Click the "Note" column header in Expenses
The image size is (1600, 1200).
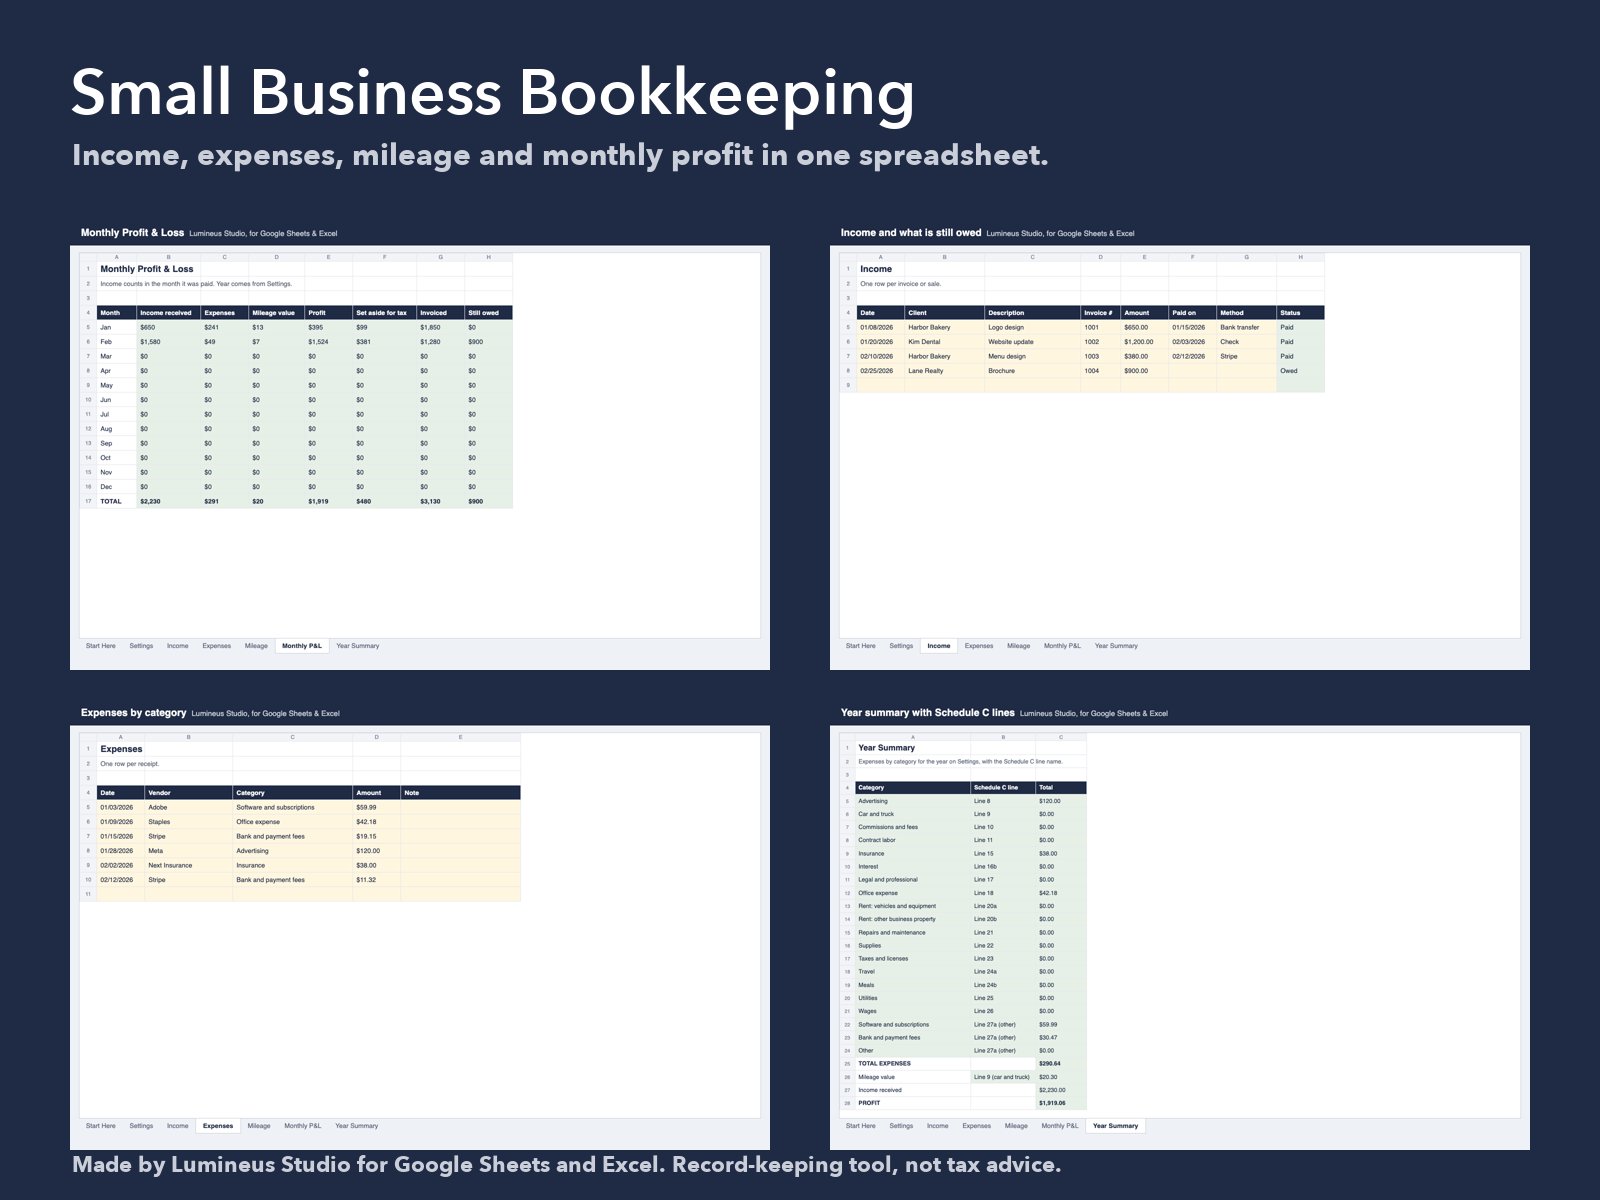point(460,793)
